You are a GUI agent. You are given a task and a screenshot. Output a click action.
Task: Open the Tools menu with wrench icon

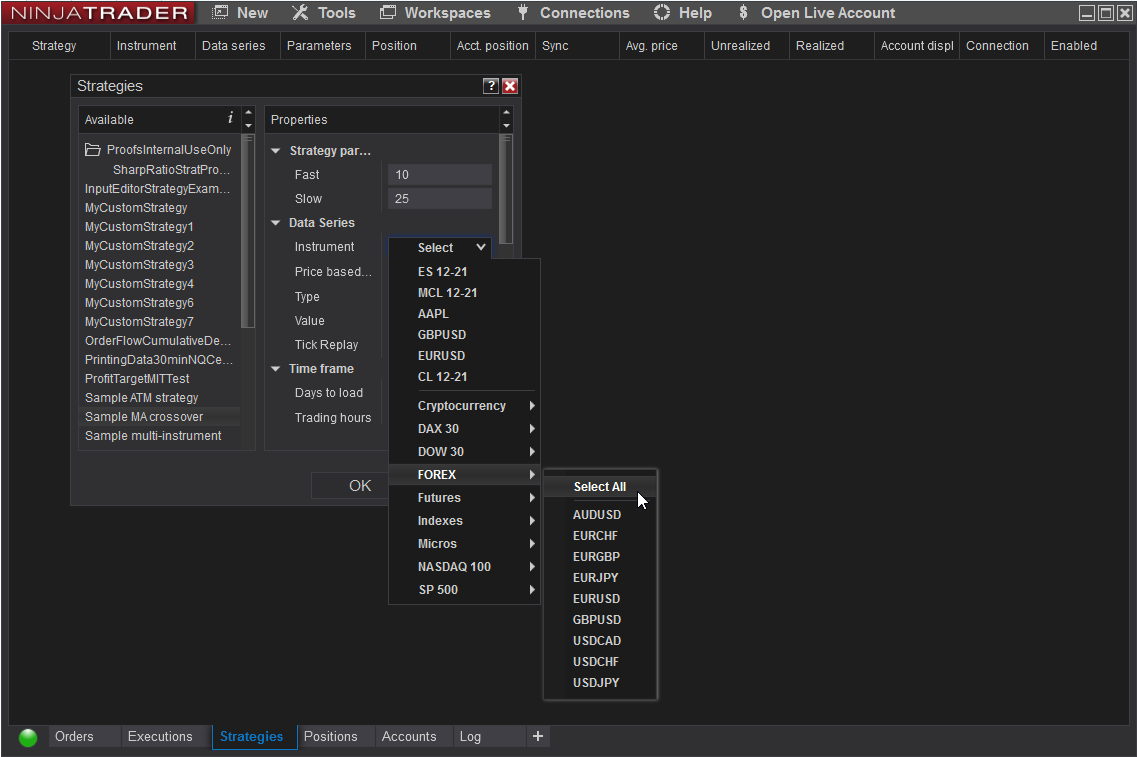pyautogui.click(x=323, y=13)
